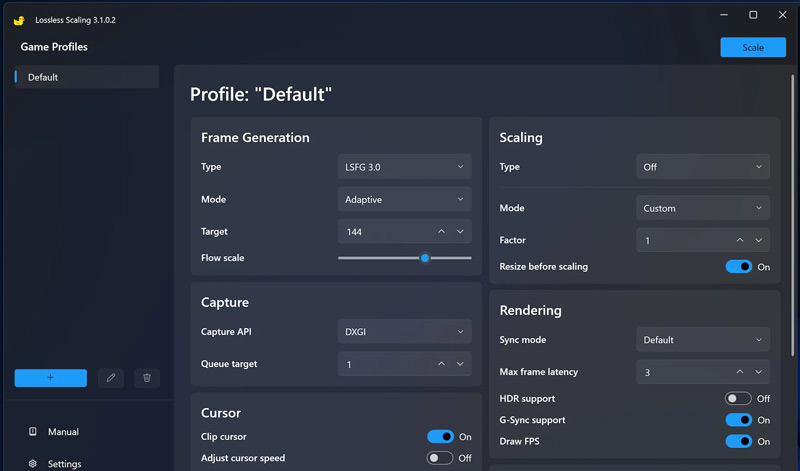Close the Lossless Scaling window
This screenshot has height=471, width=800.
coord(782,15)
